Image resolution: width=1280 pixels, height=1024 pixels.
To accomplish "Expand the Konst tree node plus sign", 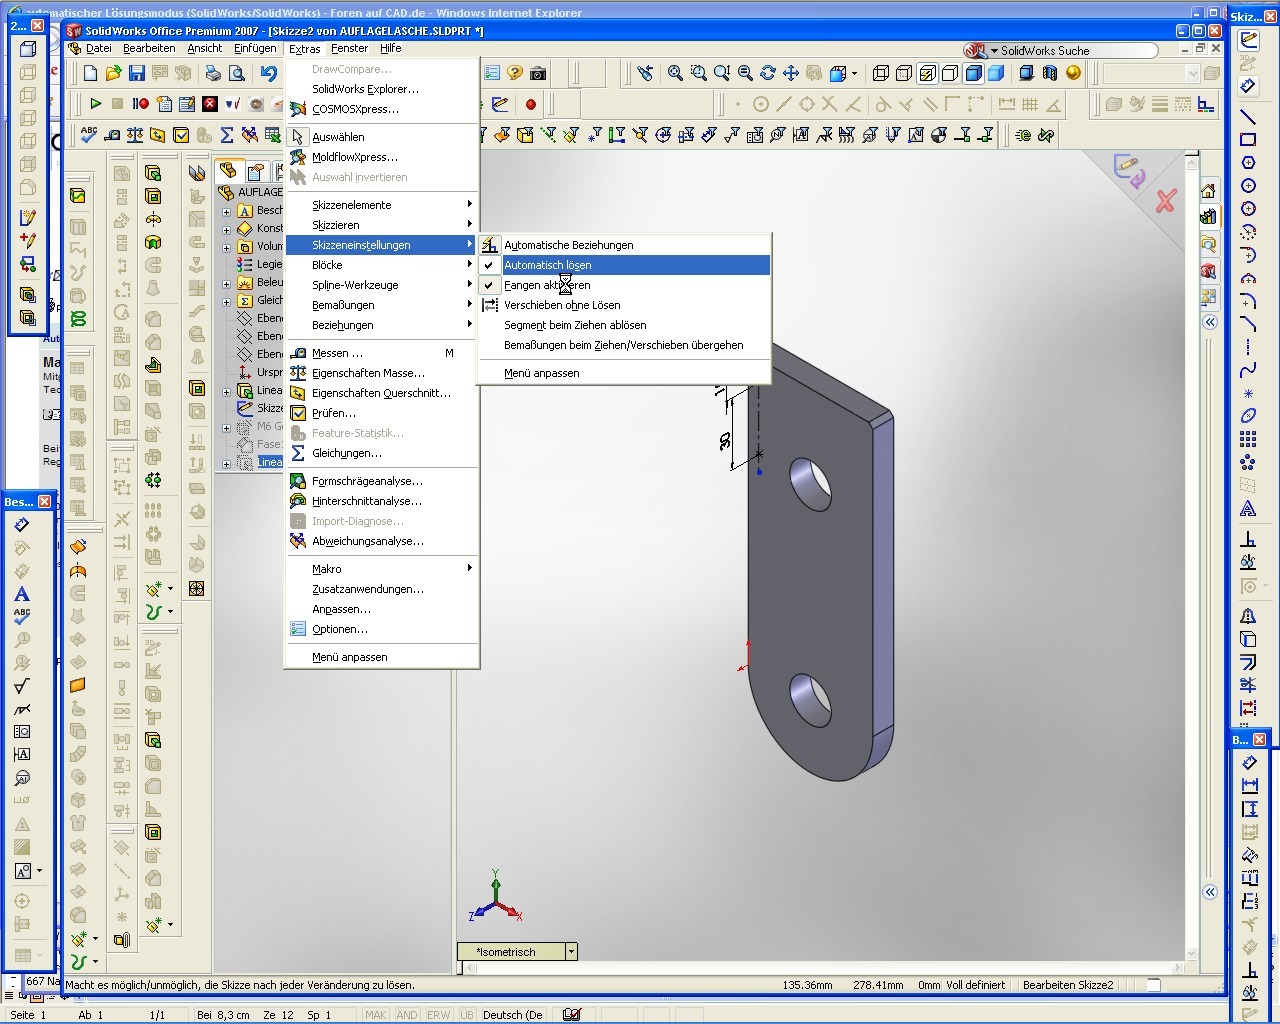I will click(x=226, y=229).
